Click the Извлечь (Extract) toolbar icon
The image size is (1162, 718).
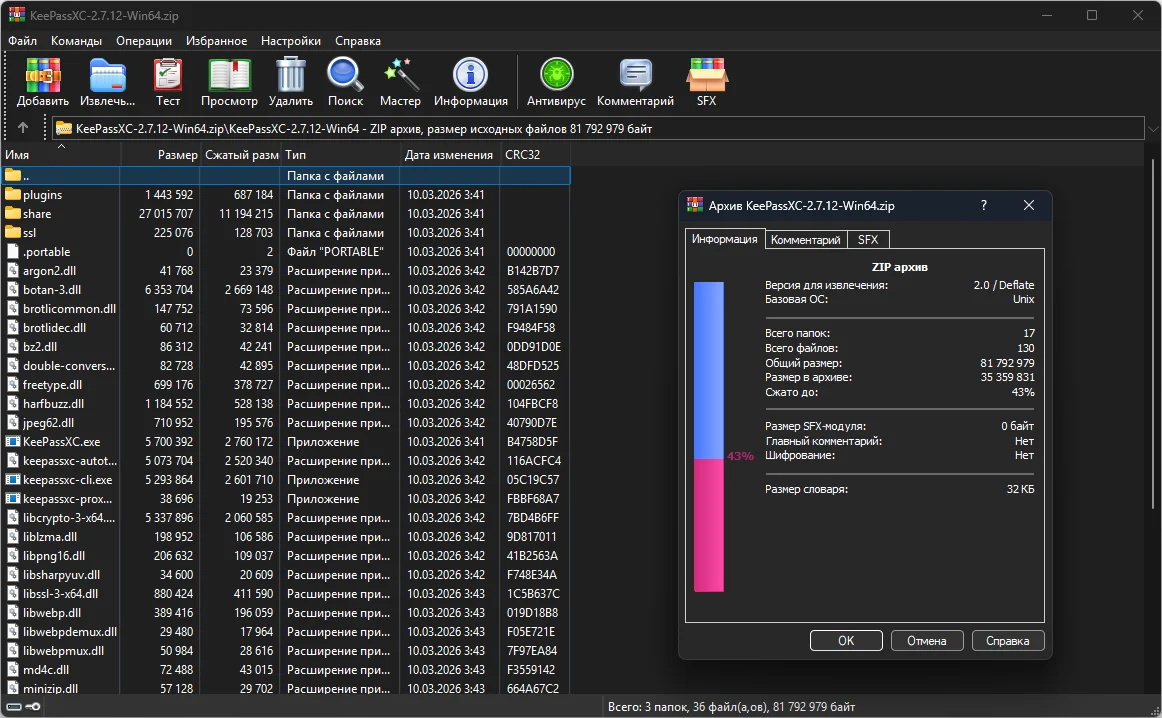pos(107,82)
